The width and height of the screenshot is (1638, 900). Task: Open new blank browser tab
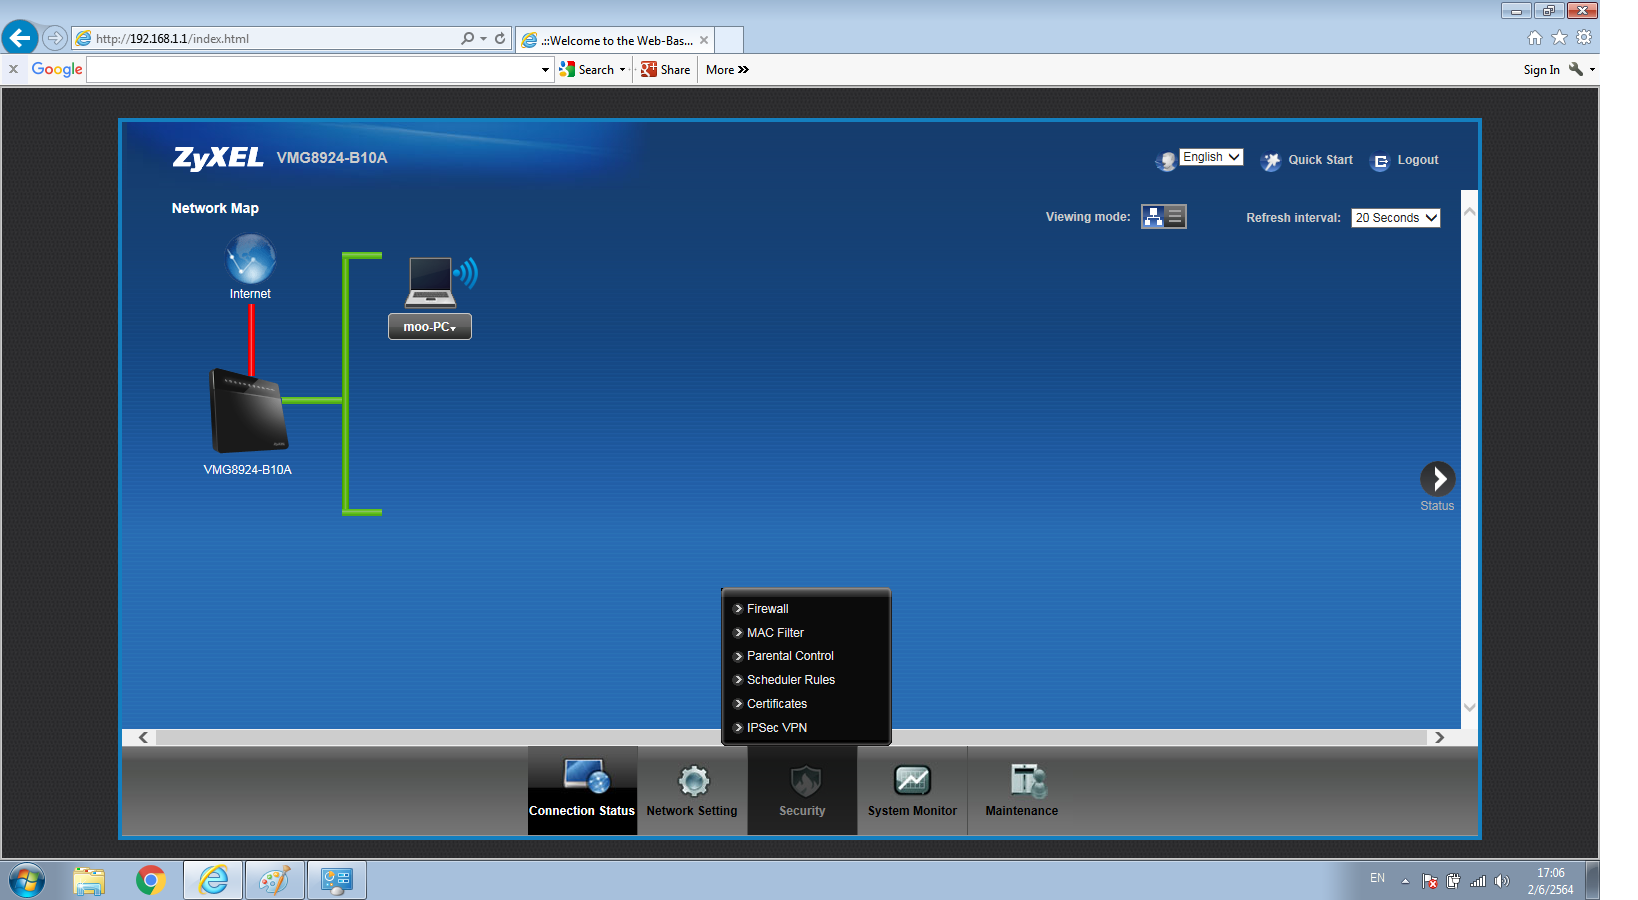coord(729,40)
